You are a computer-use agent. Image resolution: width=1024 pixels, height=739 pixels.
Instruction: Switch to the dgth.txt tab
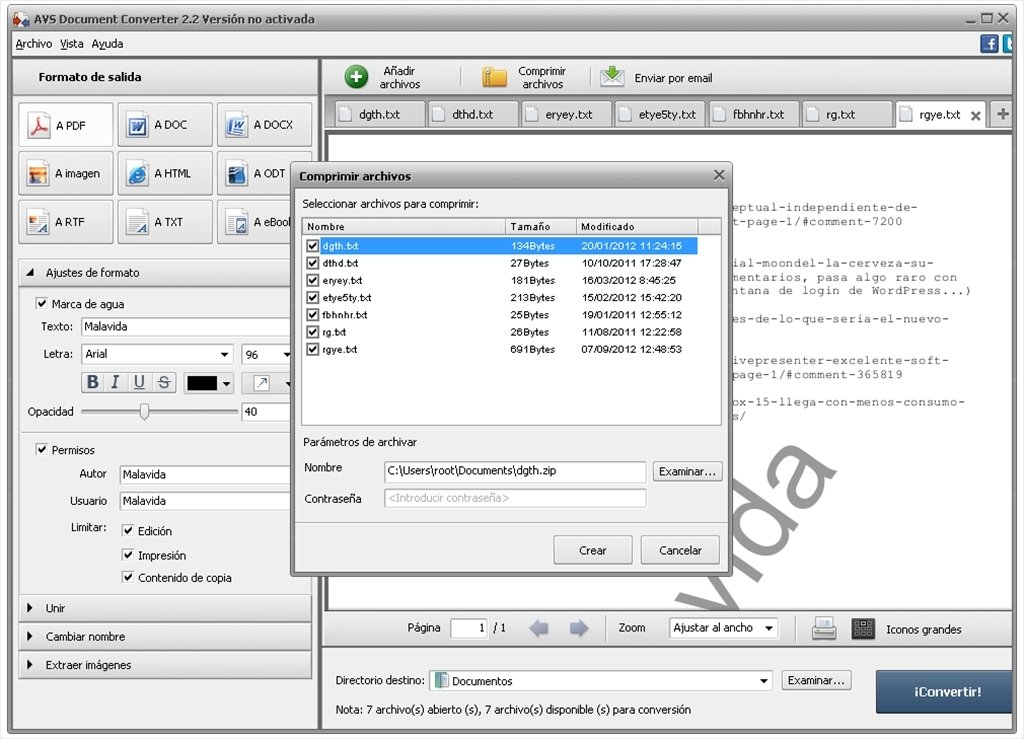[x=379, y=114]
